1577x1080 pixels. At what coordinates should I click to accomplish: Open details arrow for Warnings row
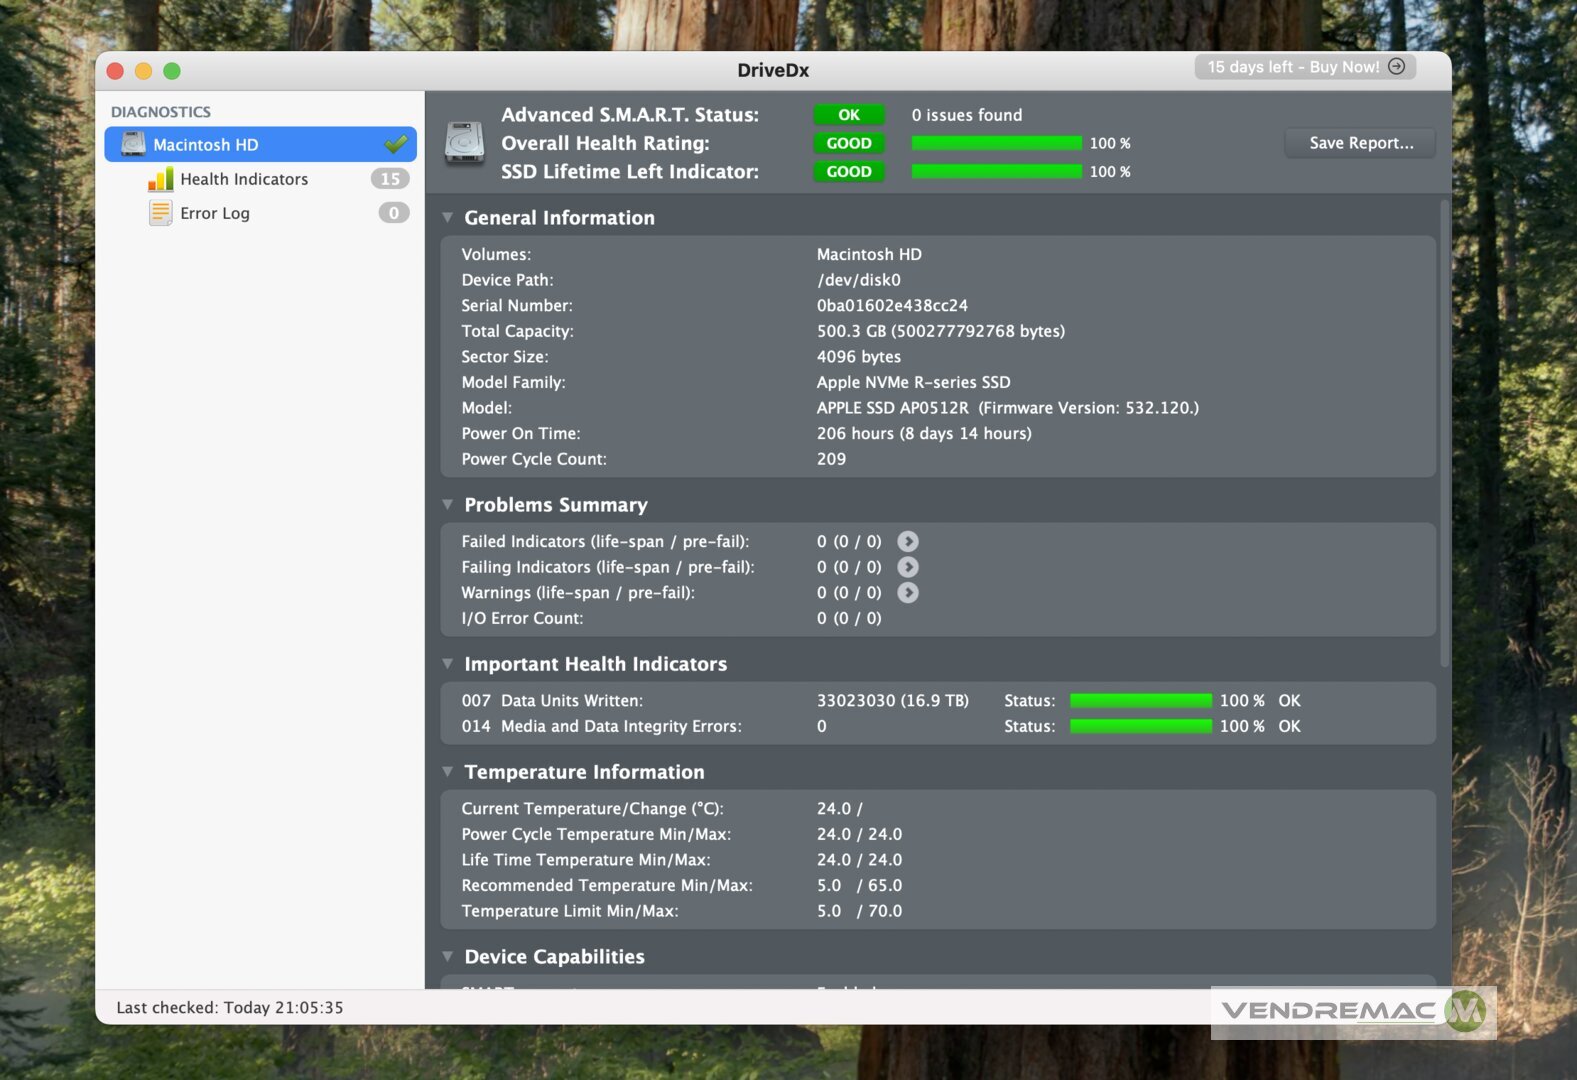coord(907,593)
